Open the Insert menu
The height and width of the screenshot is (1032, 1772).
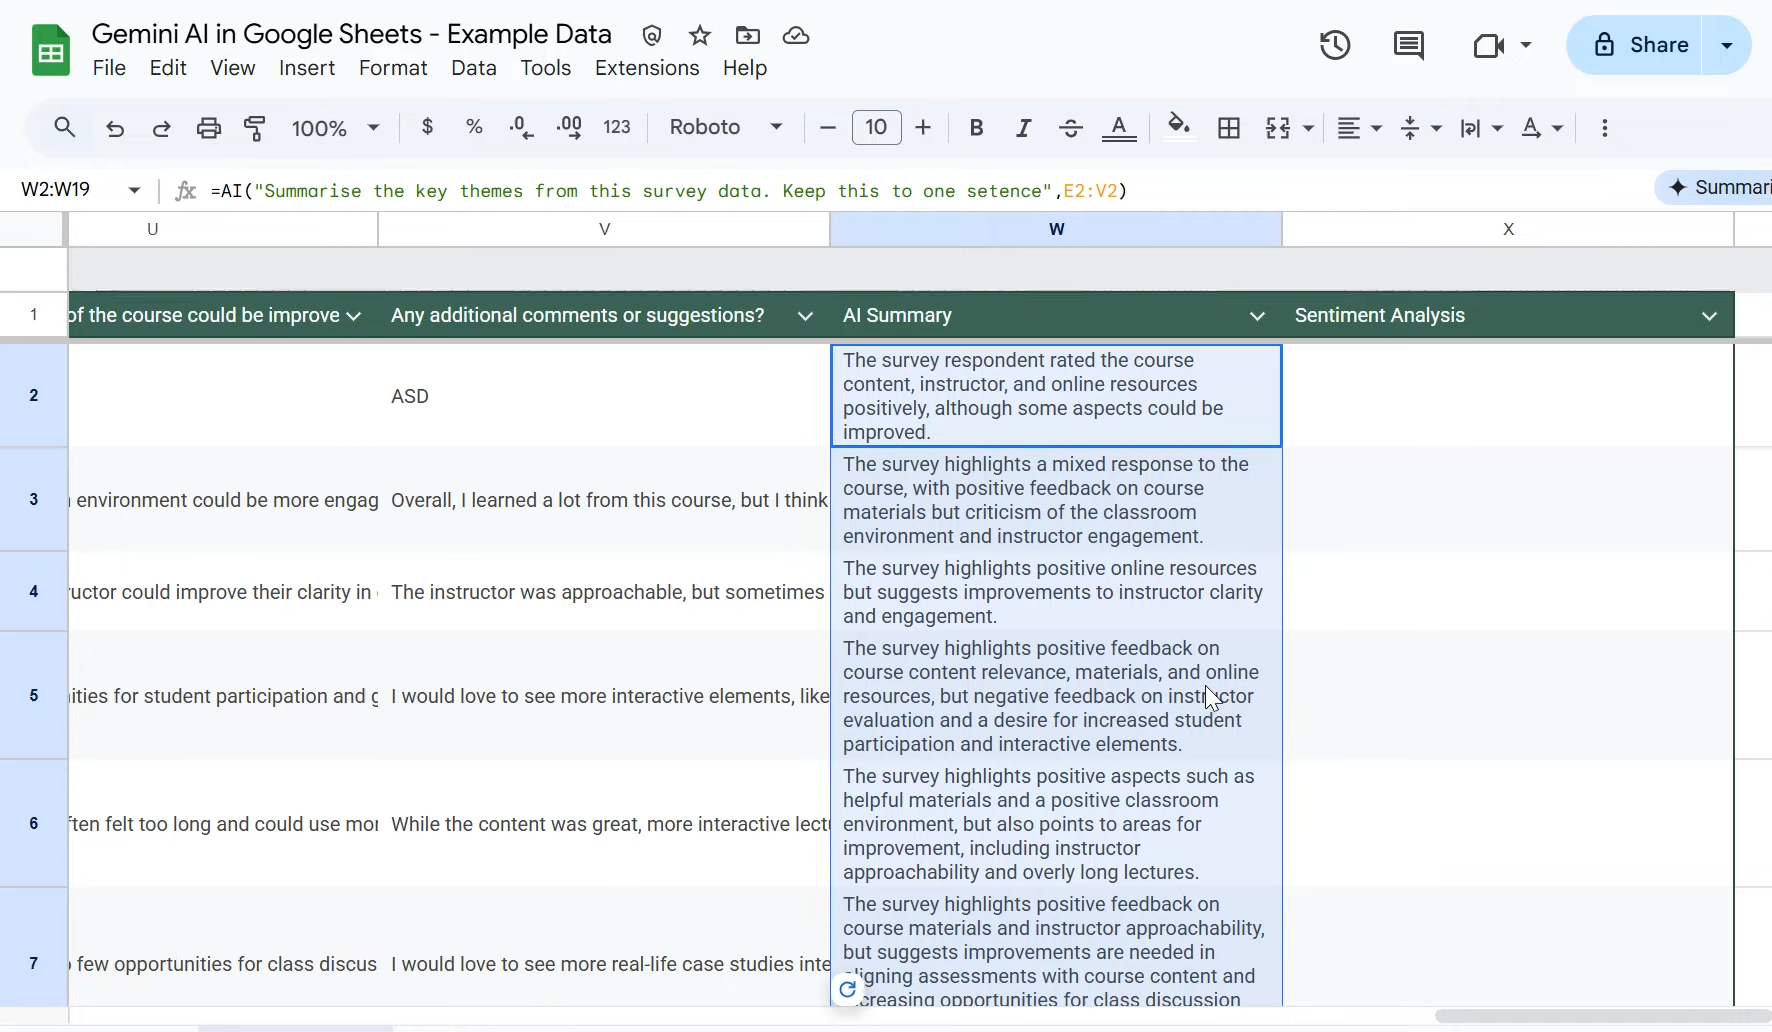coord(307,68)
